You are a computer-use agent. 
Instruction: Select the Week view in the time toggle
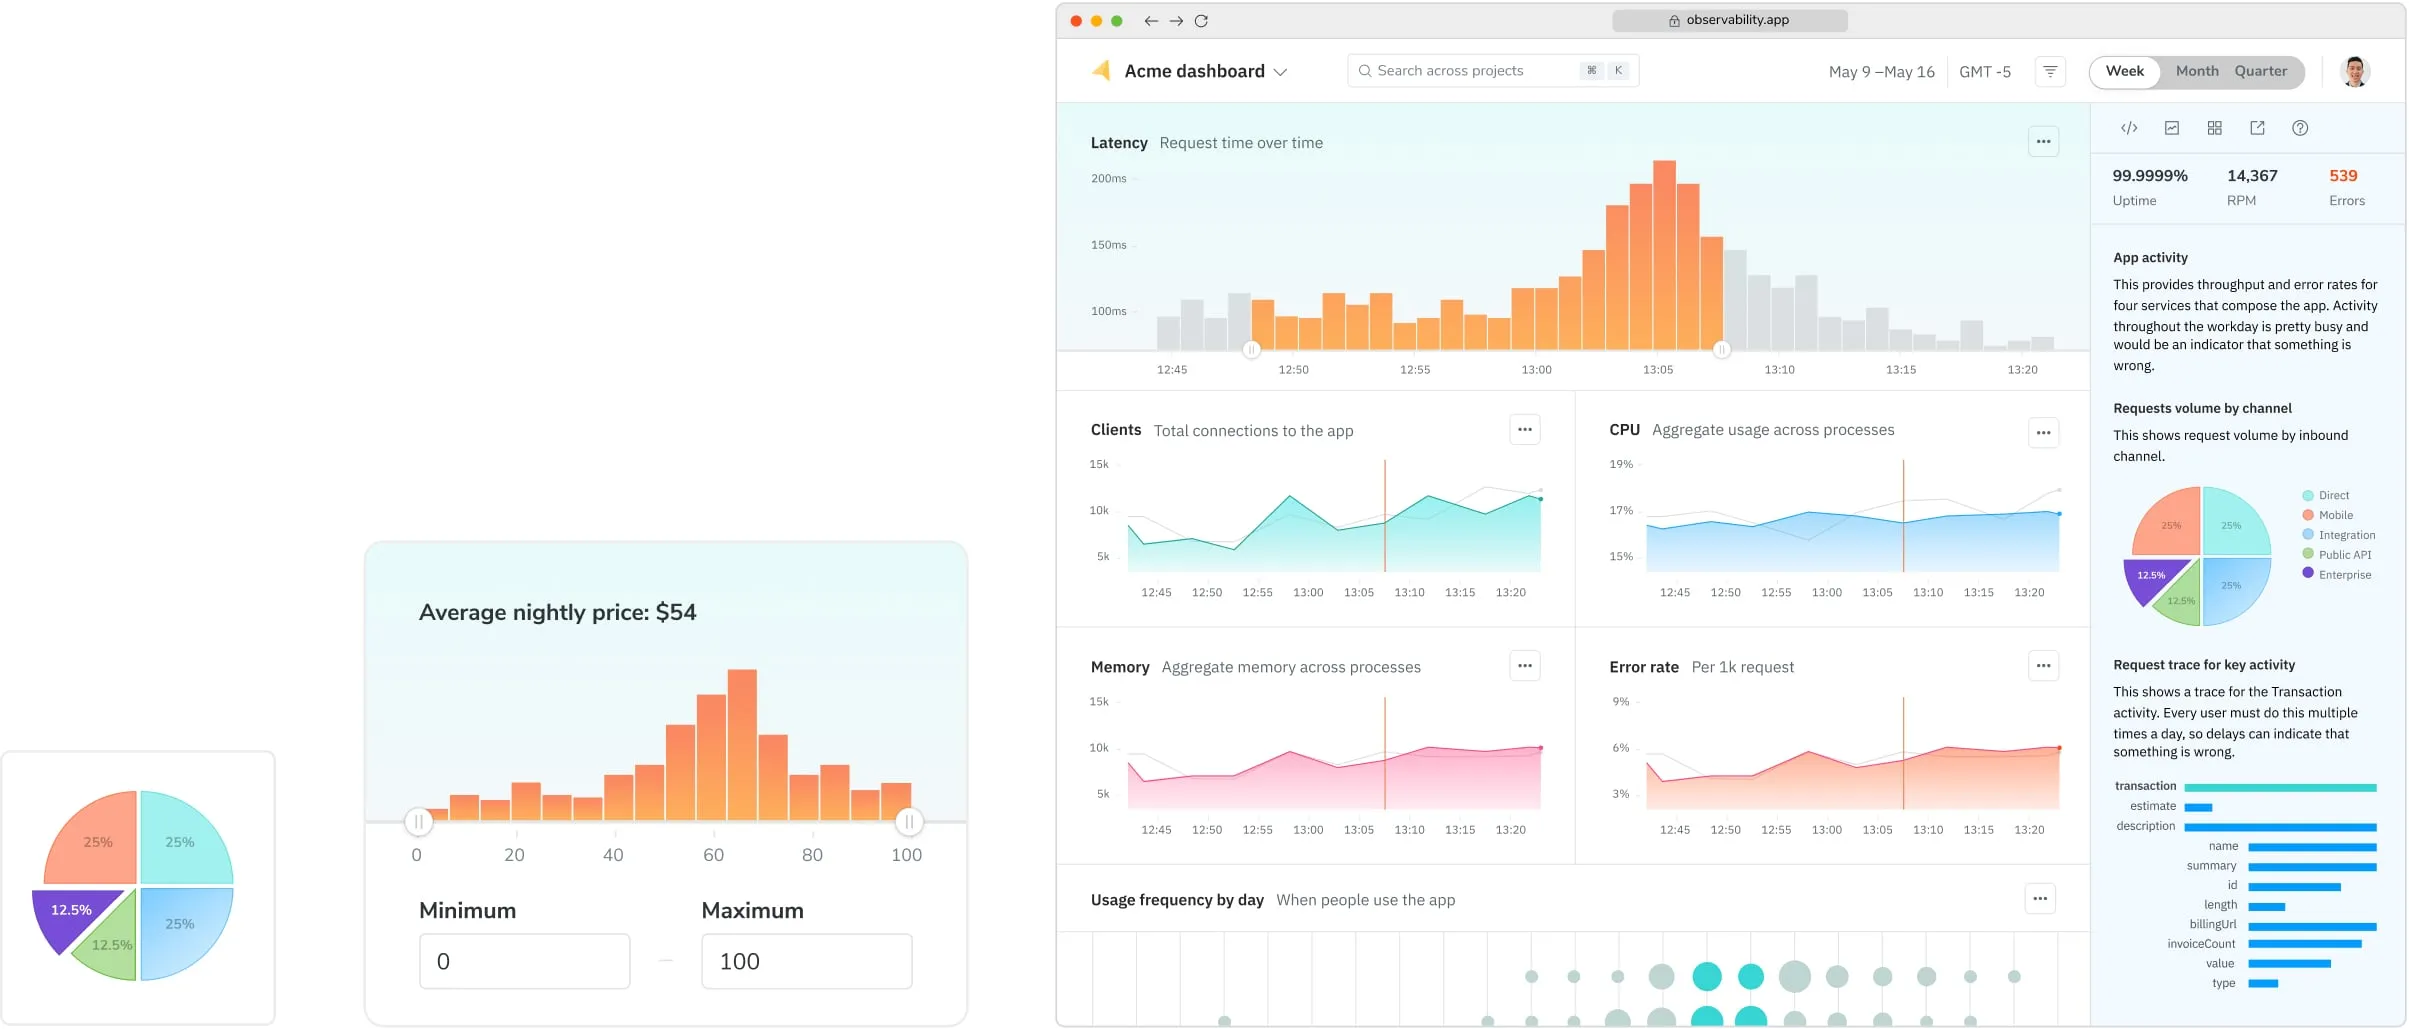2124,71
